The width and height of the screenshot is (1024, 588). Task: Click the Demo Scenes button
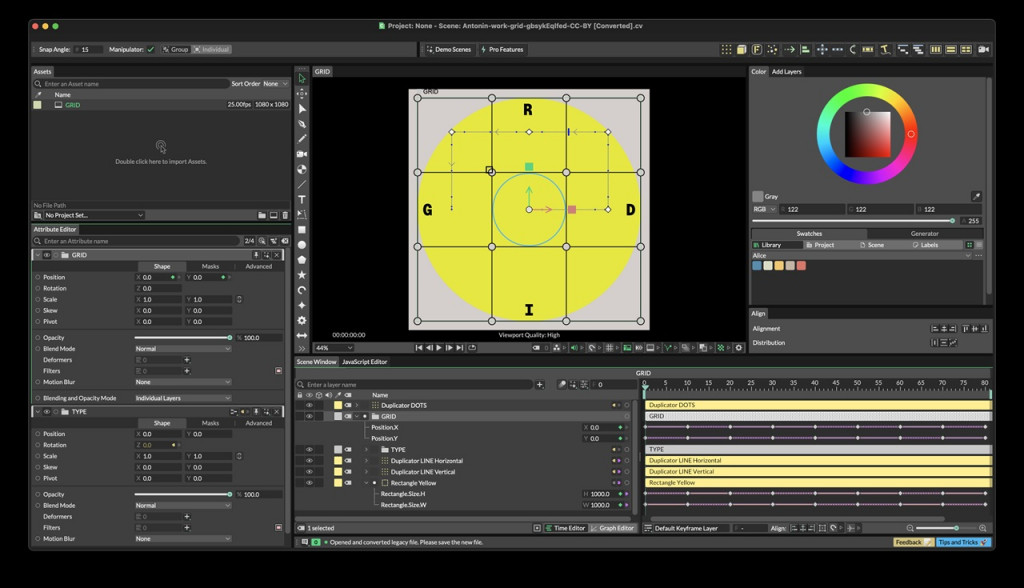coord(449,49)
